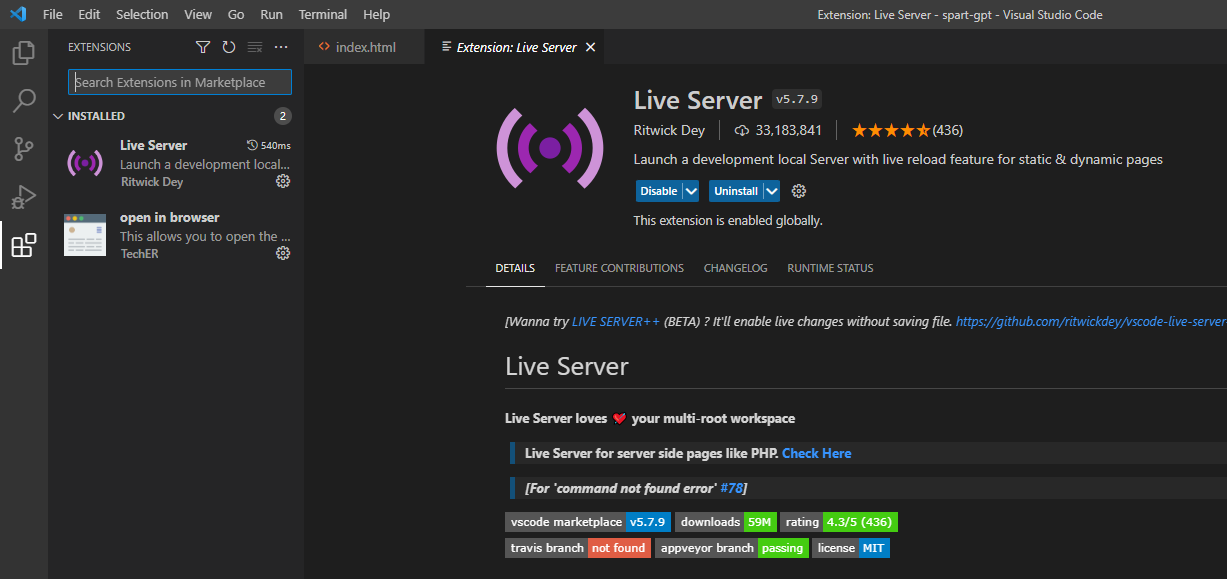The height and width of the screenshot is (579, 1227).
Task: Filter extensions with the funnel icon
Action: coord(203,47)
